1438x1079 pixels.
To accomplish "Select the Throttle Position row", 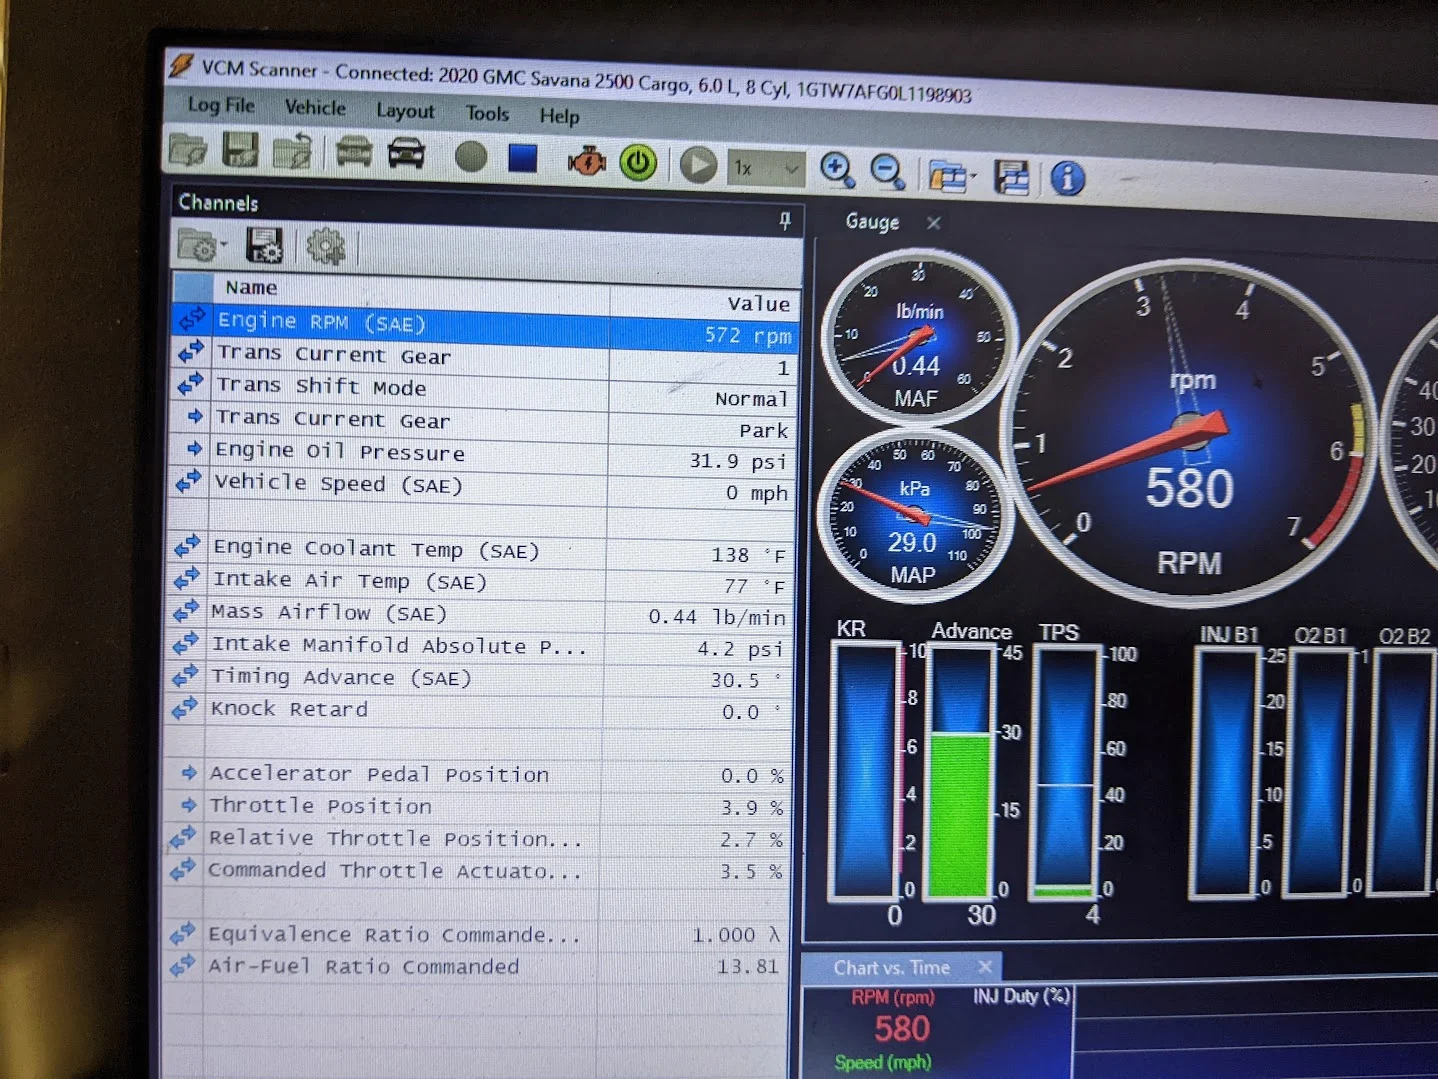I will pyautogui.click(x=475, y=806).
